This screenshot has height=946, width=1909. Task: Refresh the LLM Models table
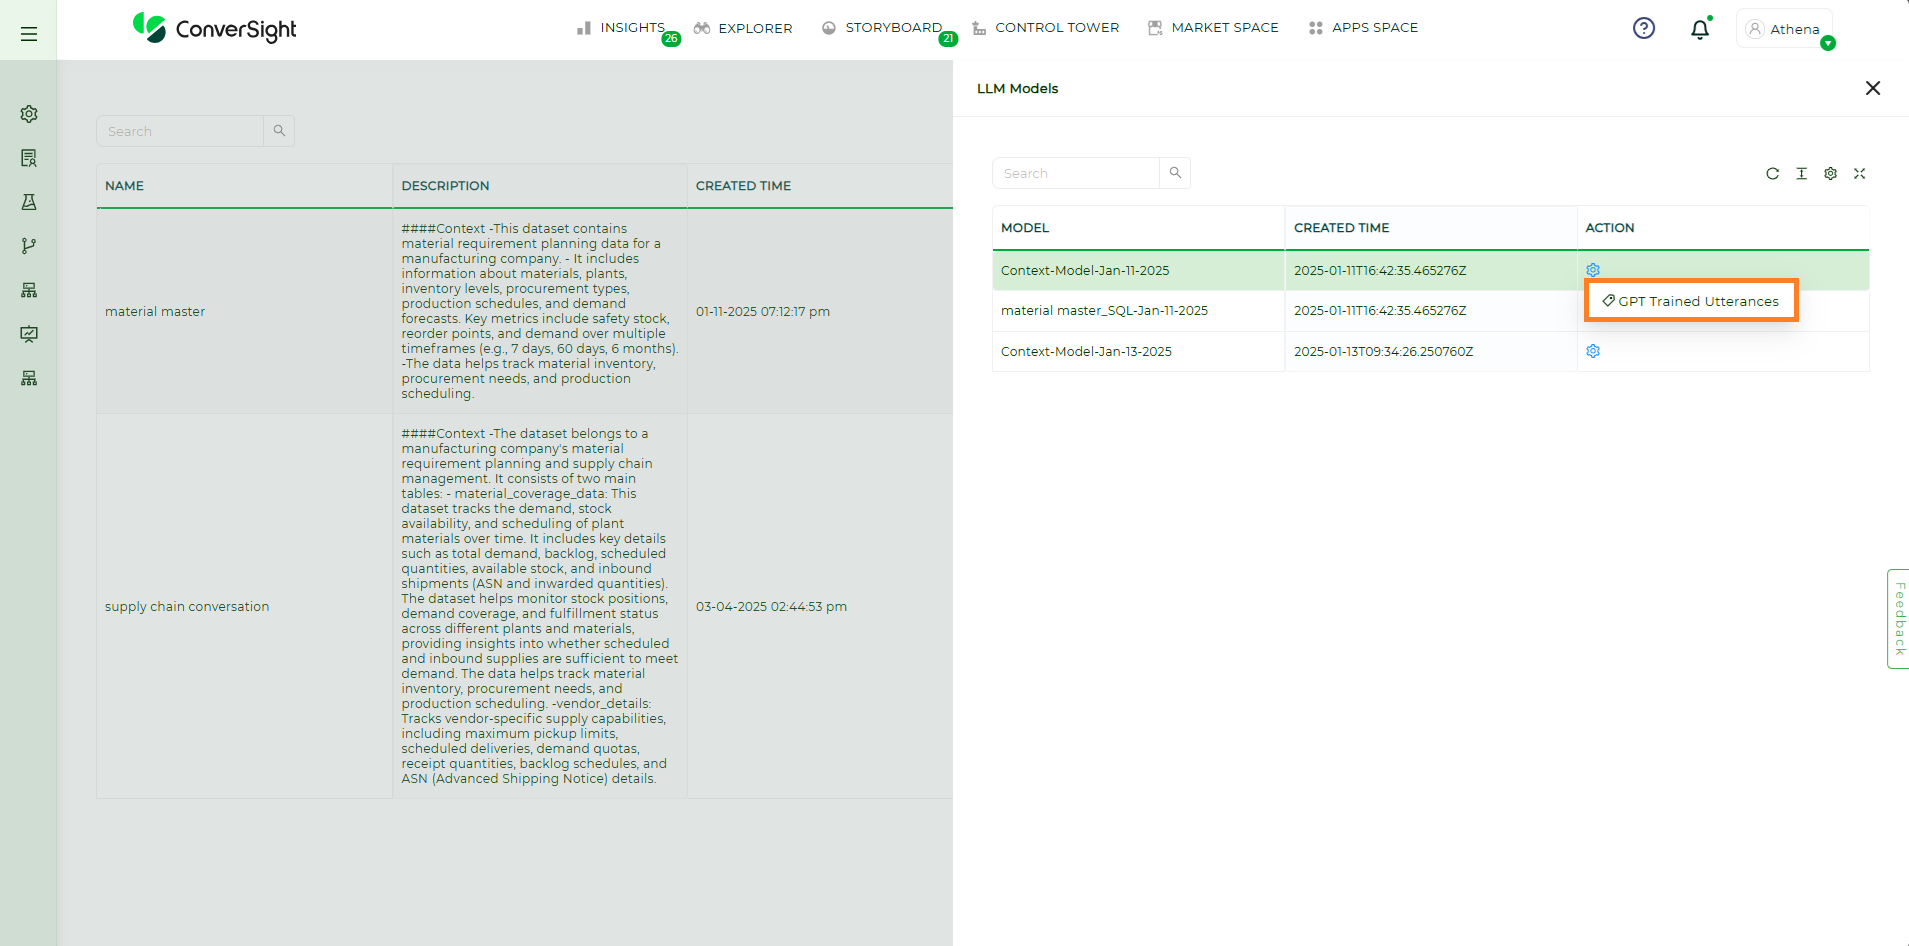click(1772, 173)
